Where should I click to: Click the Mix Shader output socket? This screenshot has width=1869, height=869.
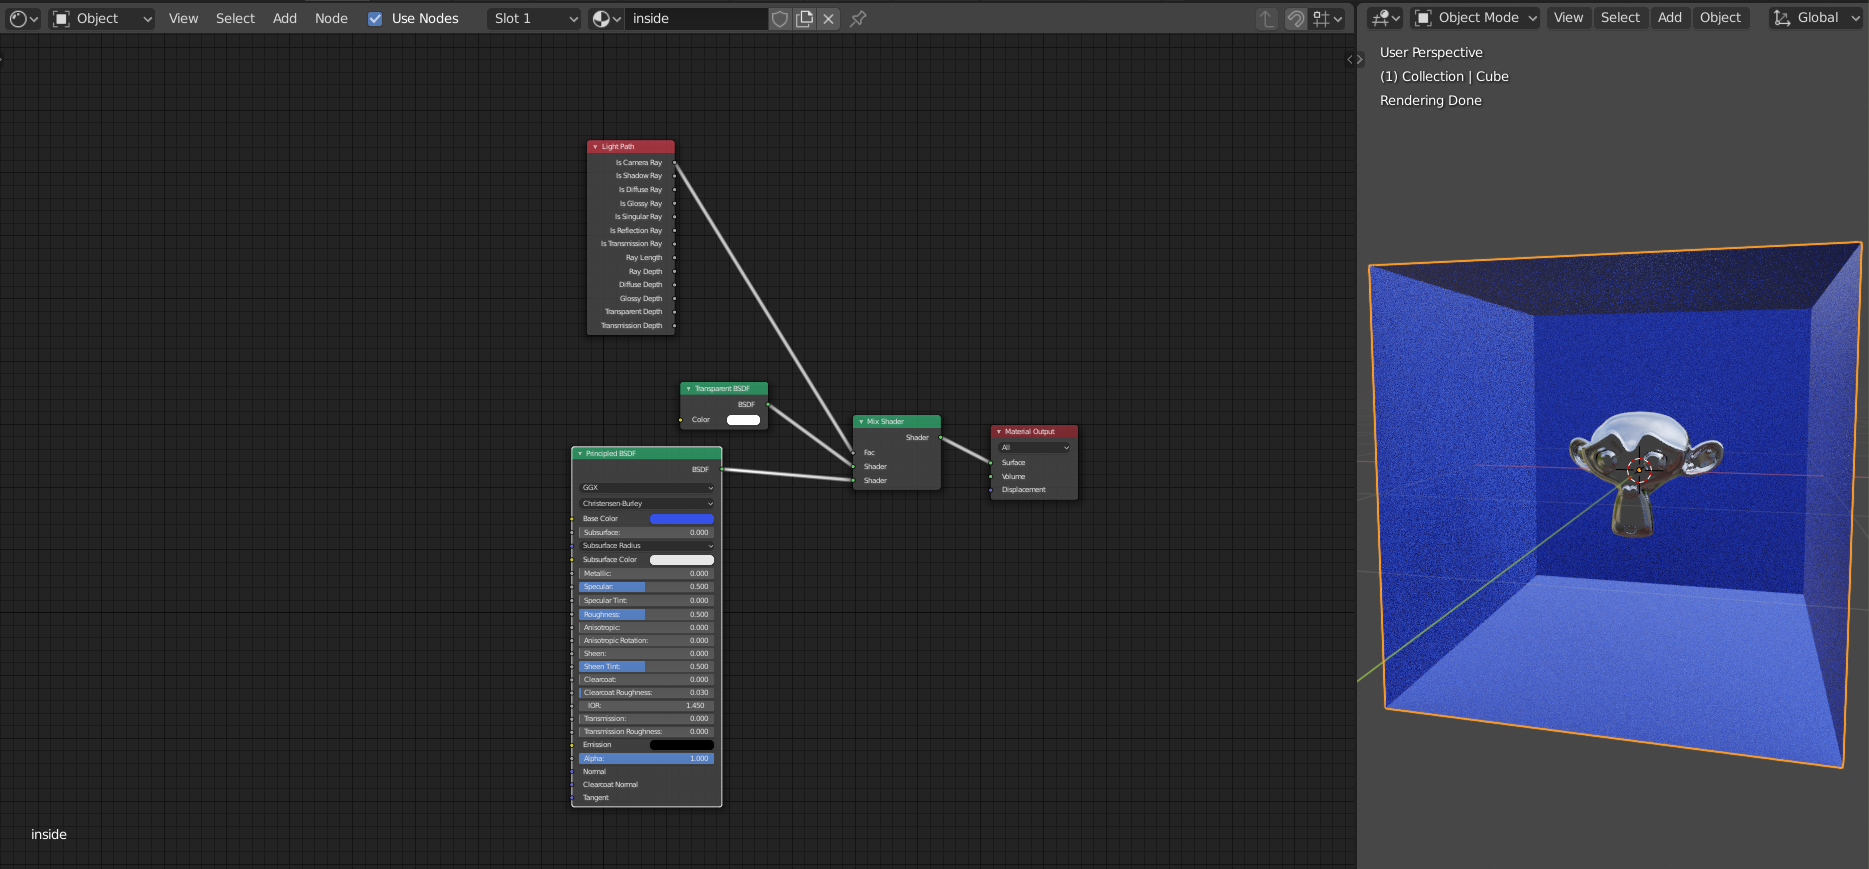(941, 438)
